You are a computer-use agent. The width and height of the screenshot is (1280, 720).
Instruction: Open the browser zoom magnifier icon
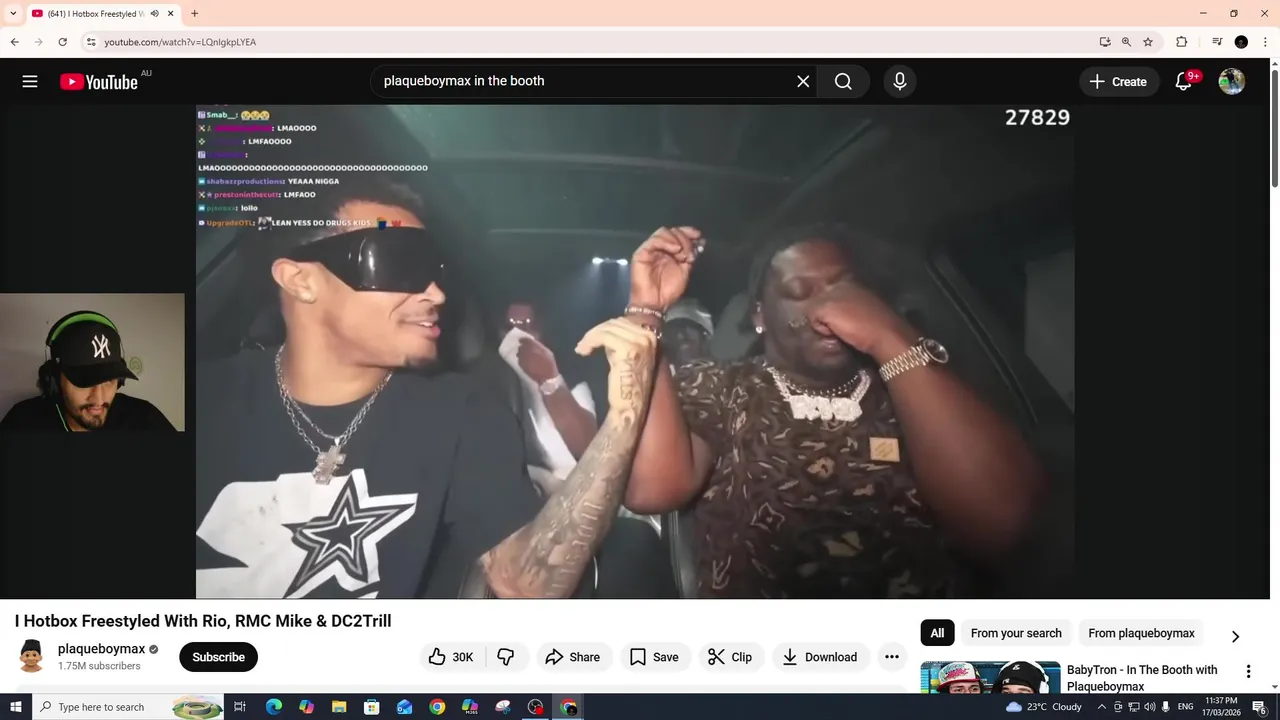tap(1126, 42)
